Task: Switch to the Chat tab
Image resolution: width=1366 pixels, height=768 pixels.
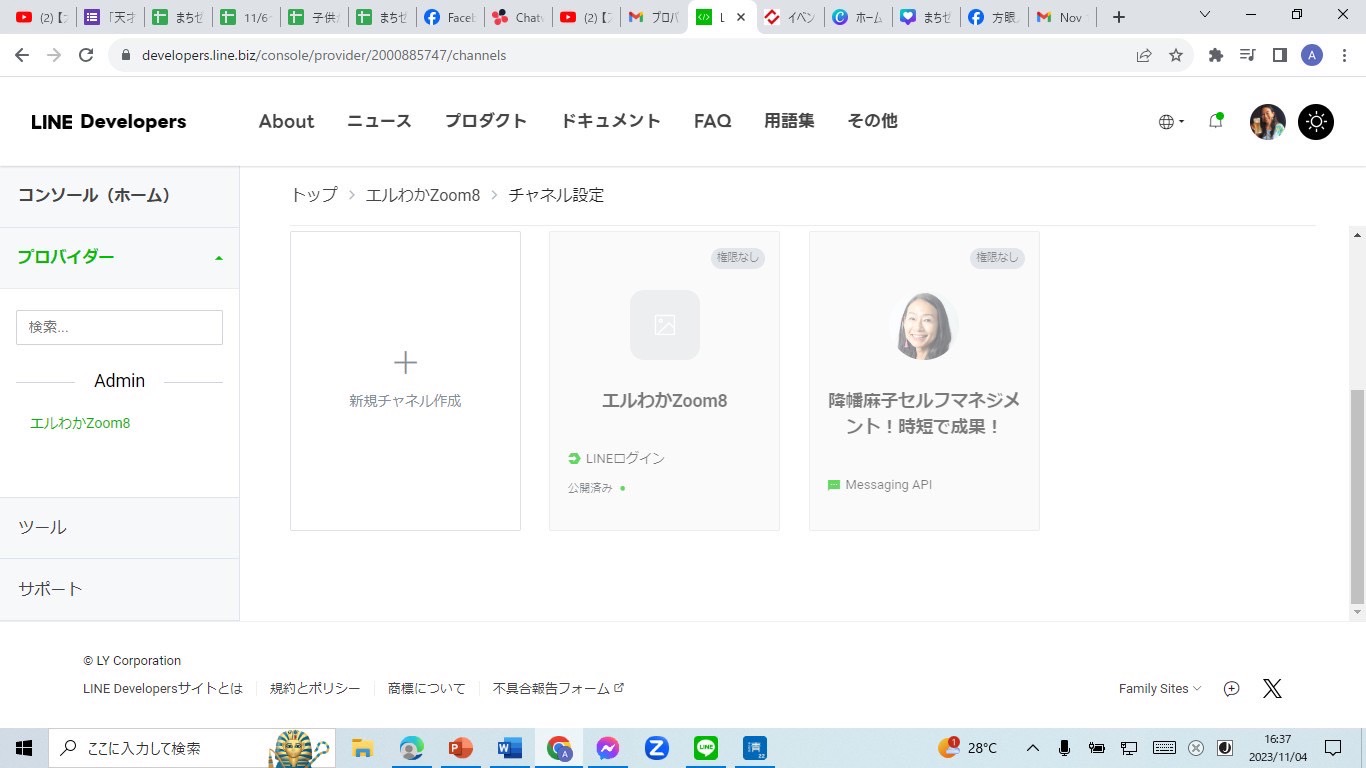Action: (x=517, y=17)
